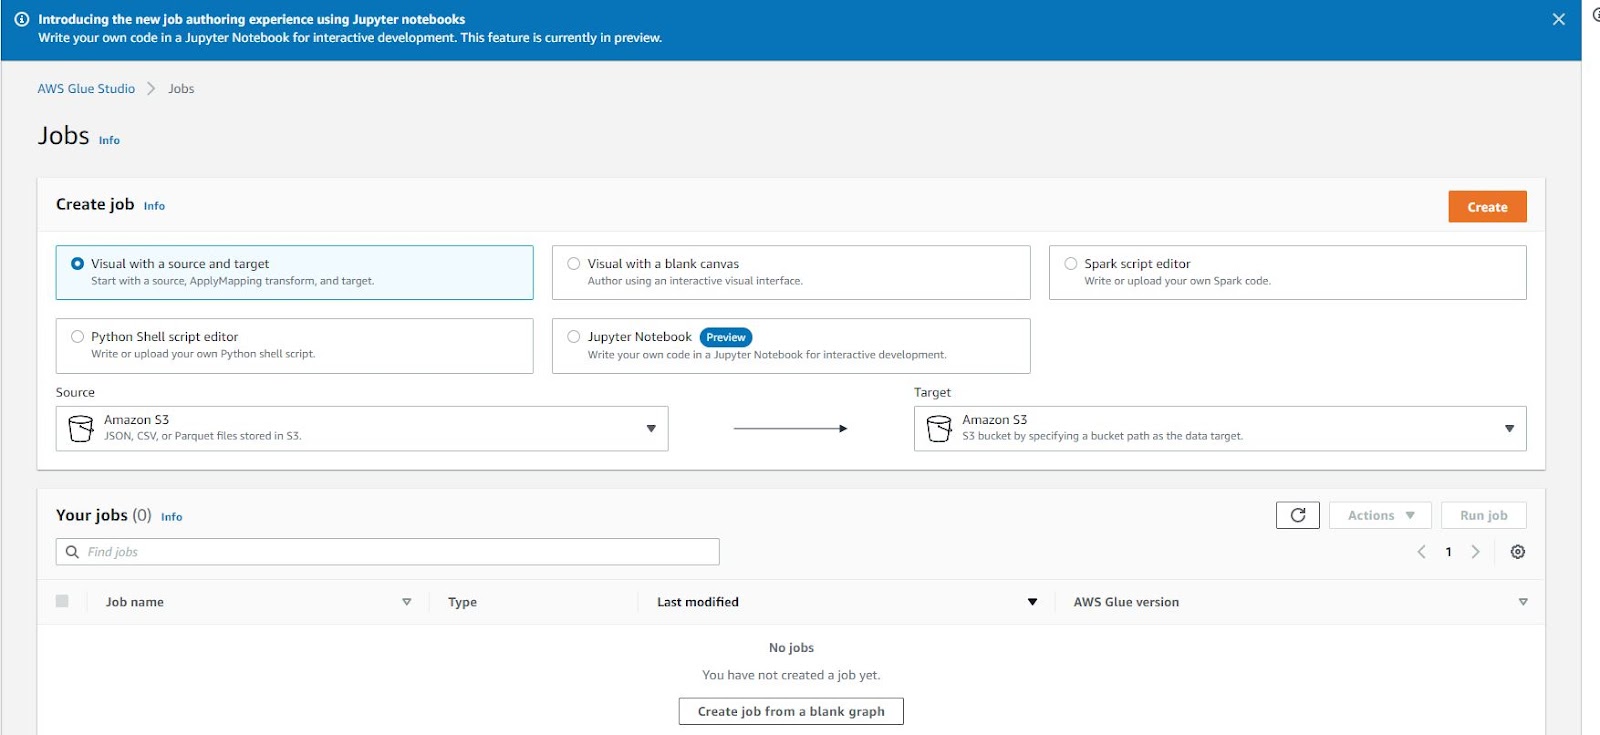This screenshot has width=1600, height=735.
Task: Click into the Find jobs search field
Action: 388,552
